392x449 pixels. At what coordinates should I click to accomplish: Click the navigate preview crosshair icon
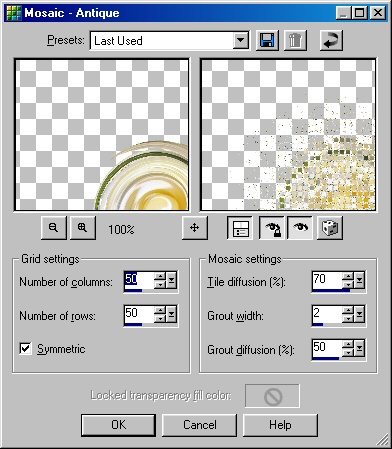[195, 228]
